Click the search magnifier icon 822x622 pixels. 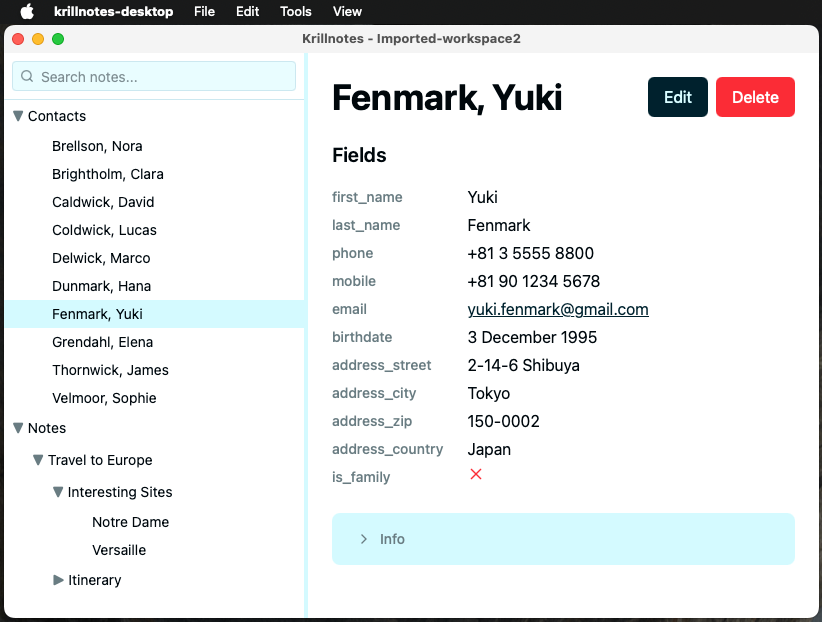click(x=27, y=76)
